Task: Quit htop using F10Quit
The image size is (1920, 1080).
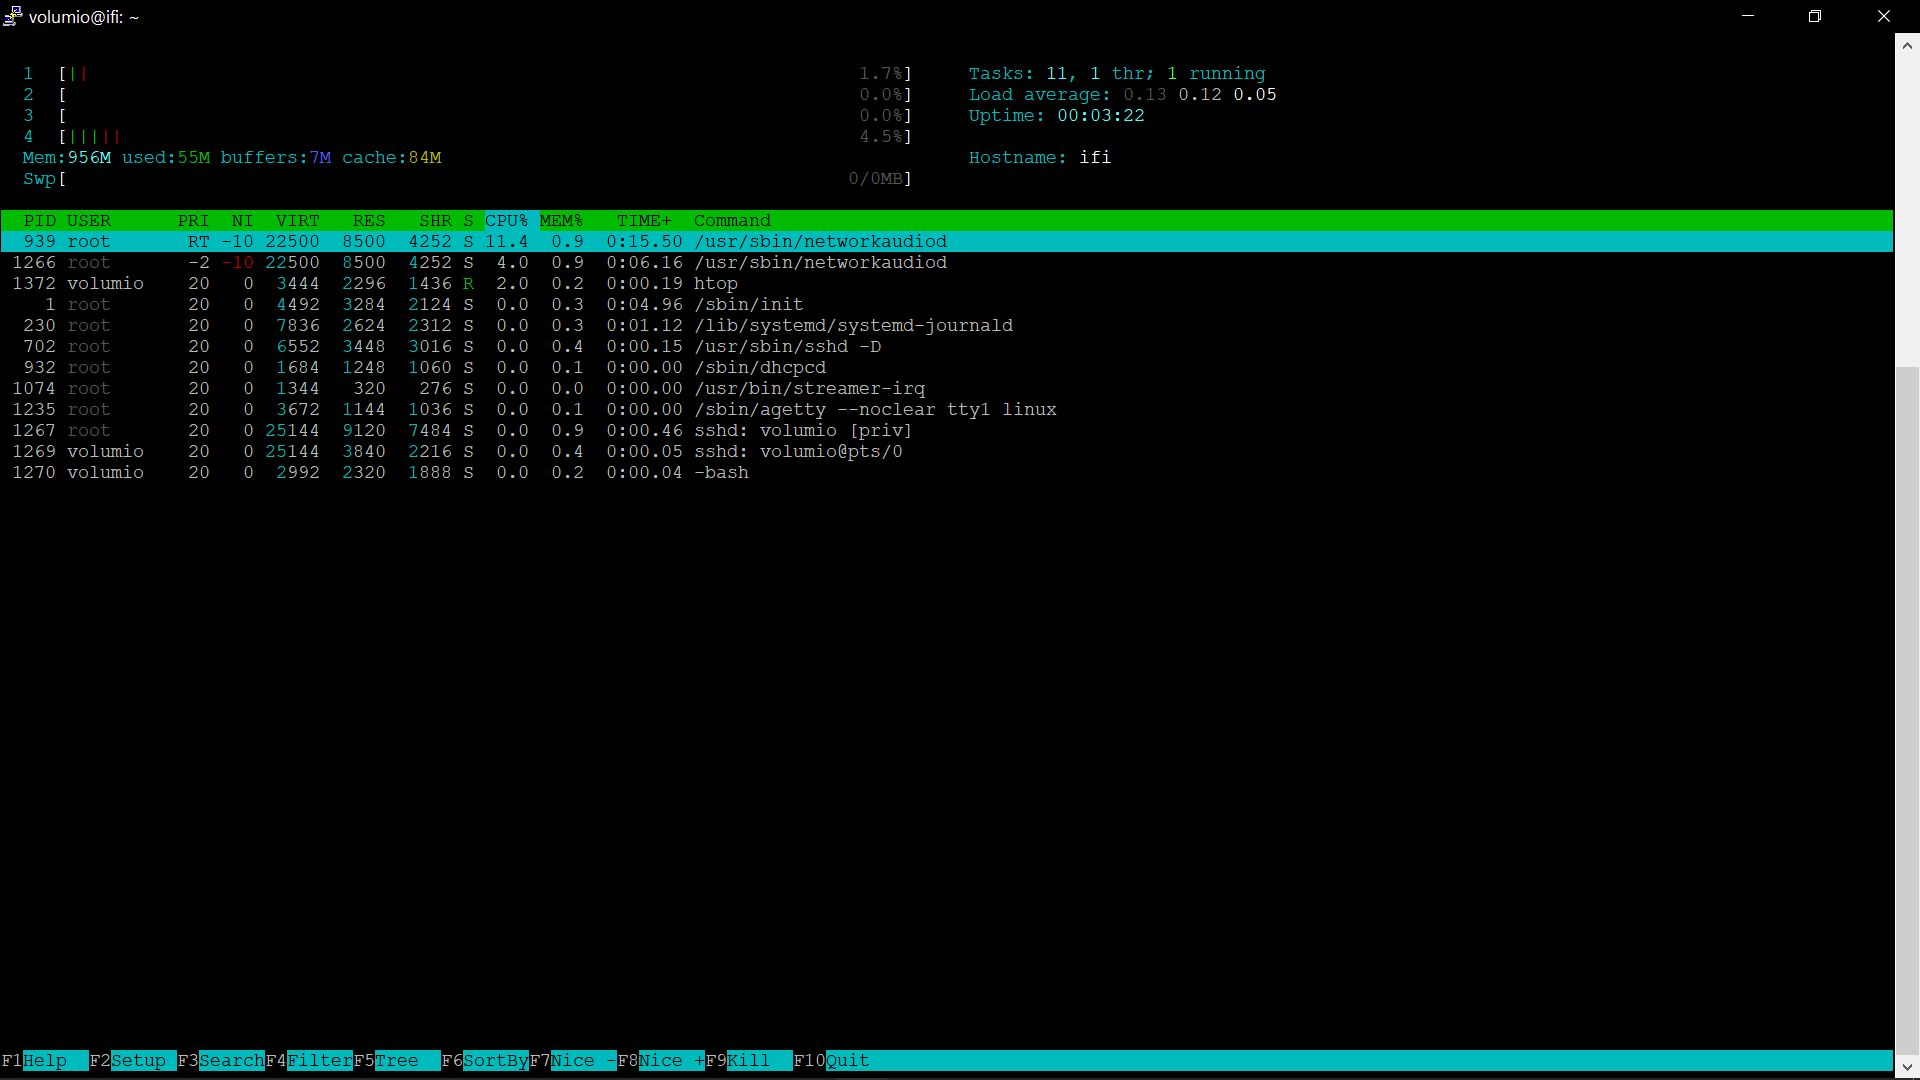Action: click(x=838, y=1060)
